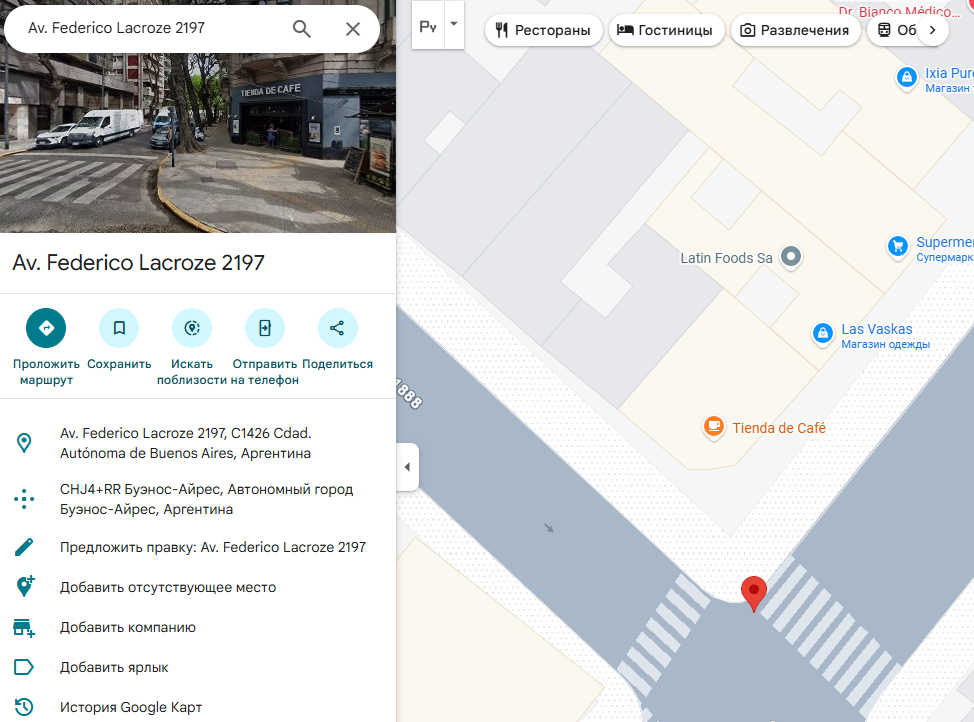Open the Dr. Bianco Médico label
The image size is (974, 722).
coord(899,11)
